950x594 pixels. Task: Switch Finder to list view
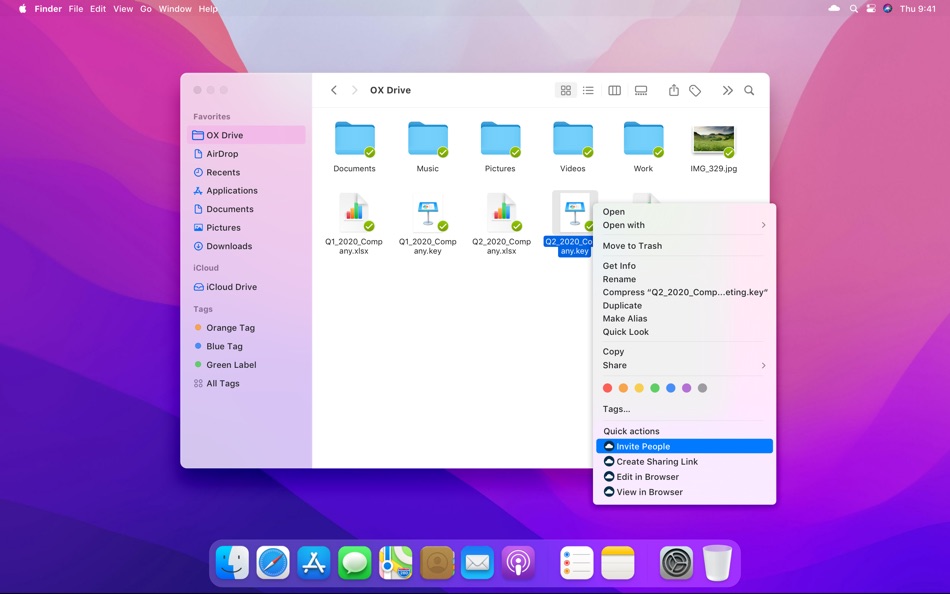pyautogui.click(x=588, y=91)
